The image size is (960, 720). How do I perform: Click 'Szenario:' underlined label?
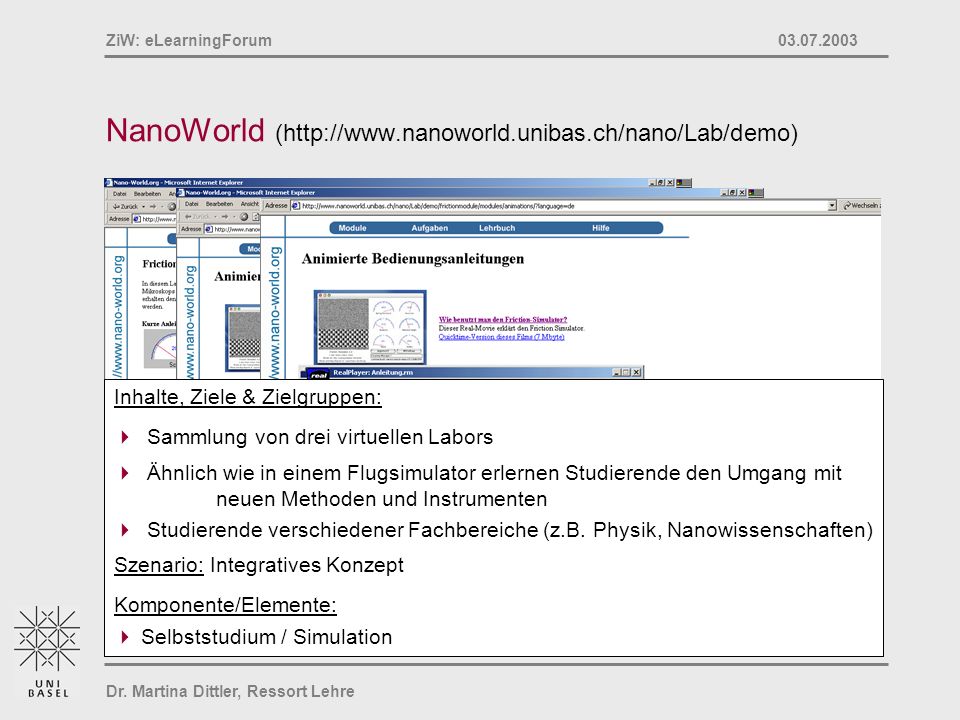click(x=159, y=565)
